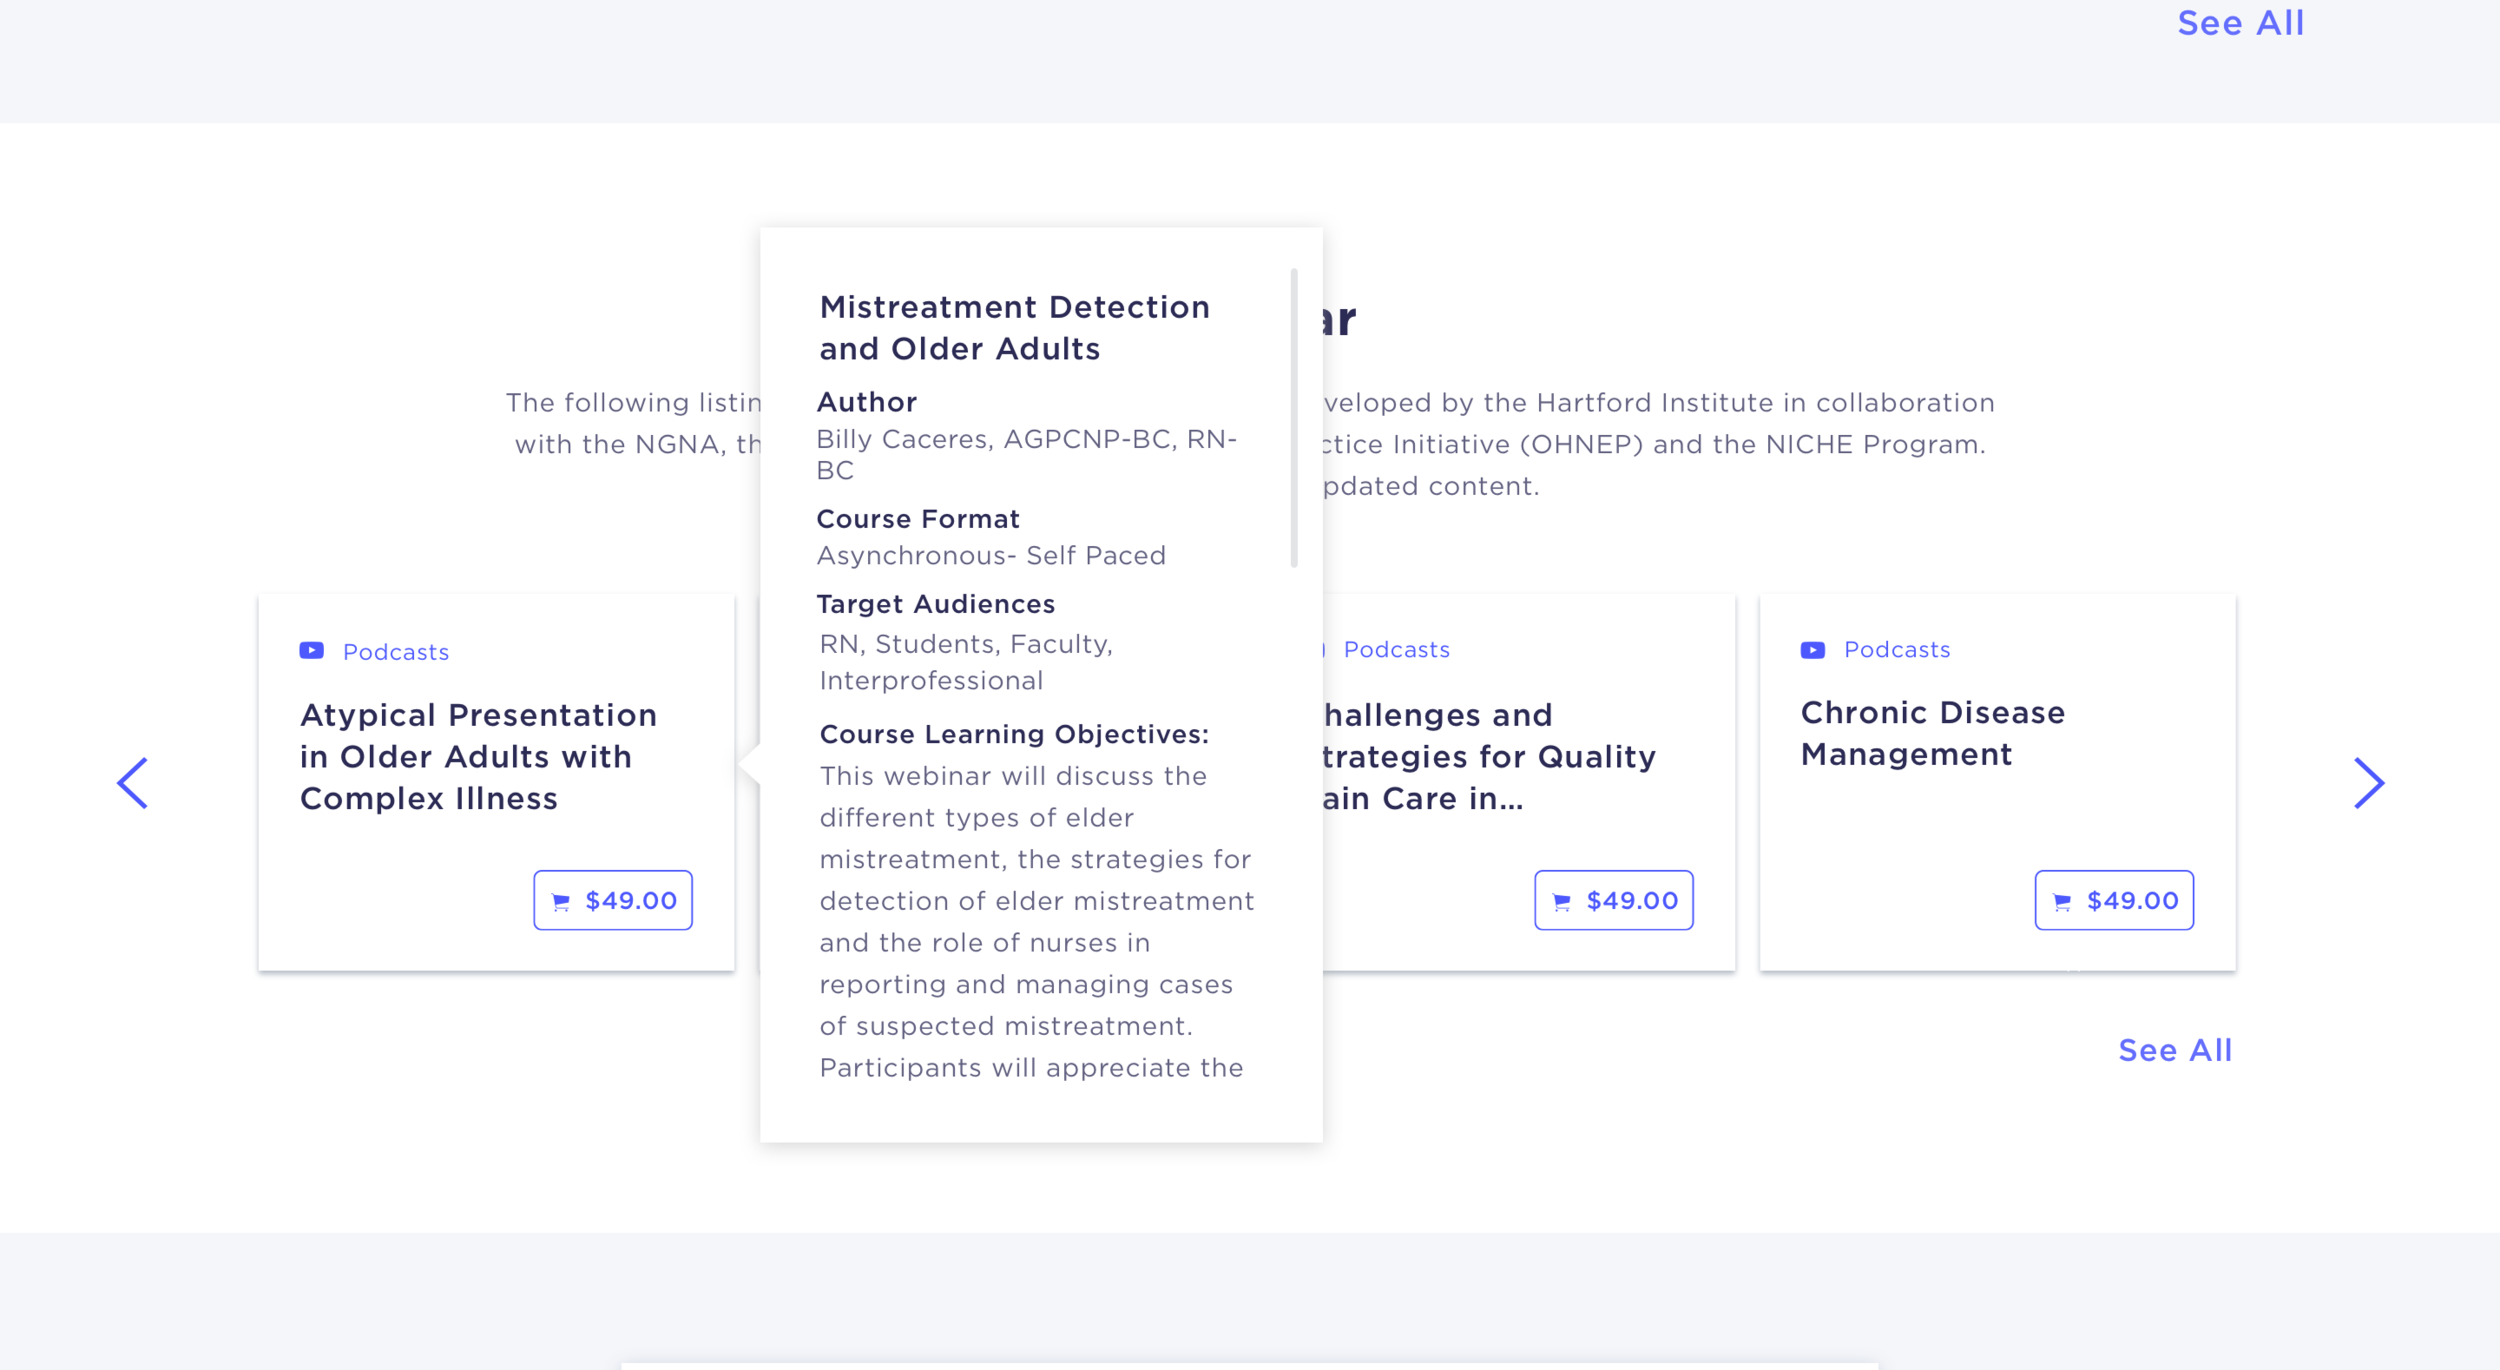Click Podcasts label on Atypical Presentation card
This screenshot has height=1370, width=2500.
[396, 652]
